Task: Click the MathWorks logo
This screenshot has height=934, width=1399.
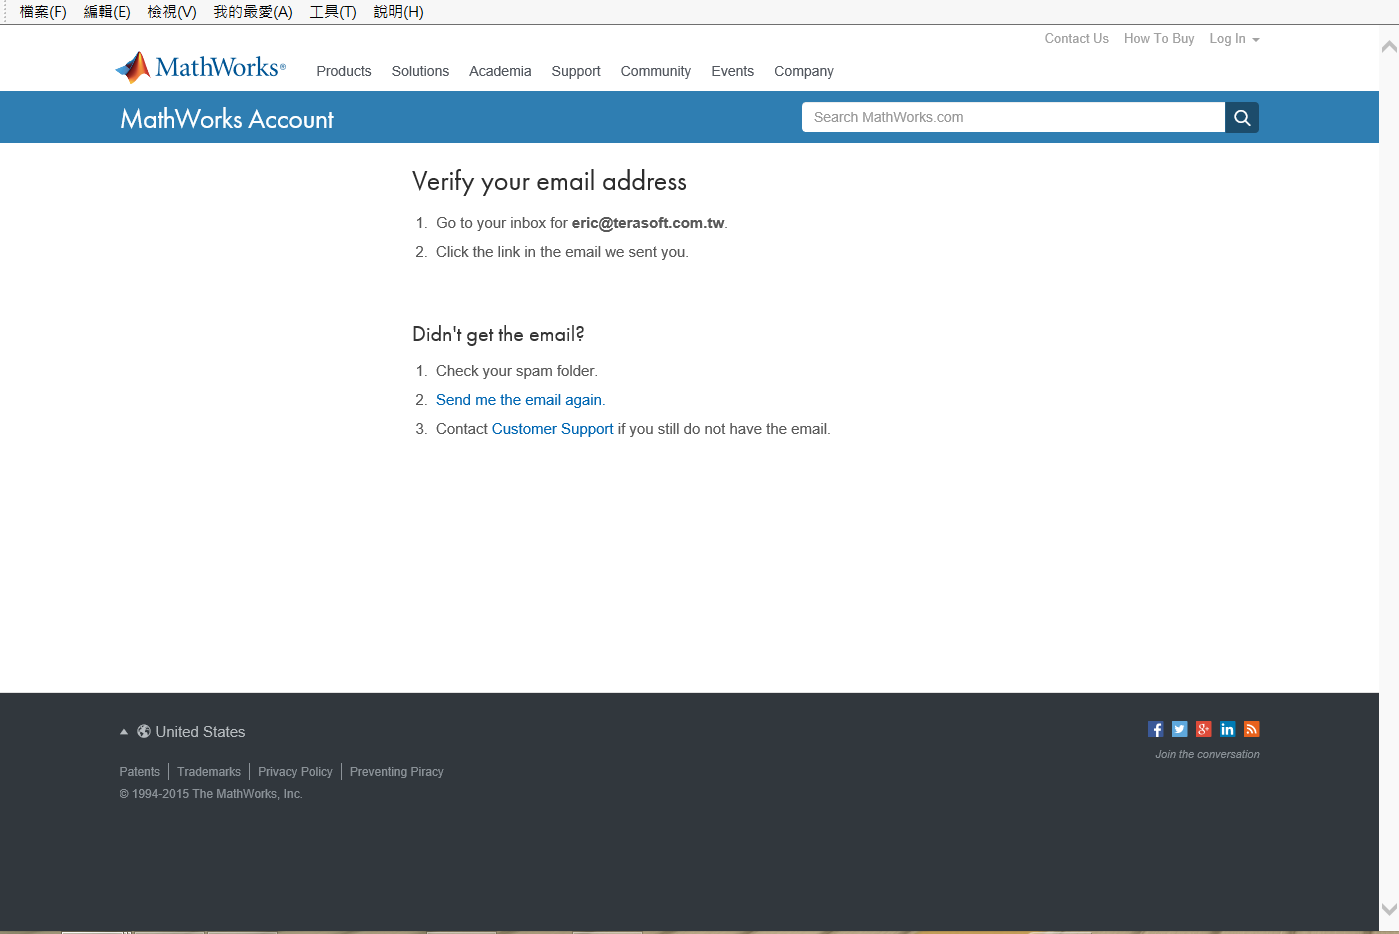Action: coord(201,67)
